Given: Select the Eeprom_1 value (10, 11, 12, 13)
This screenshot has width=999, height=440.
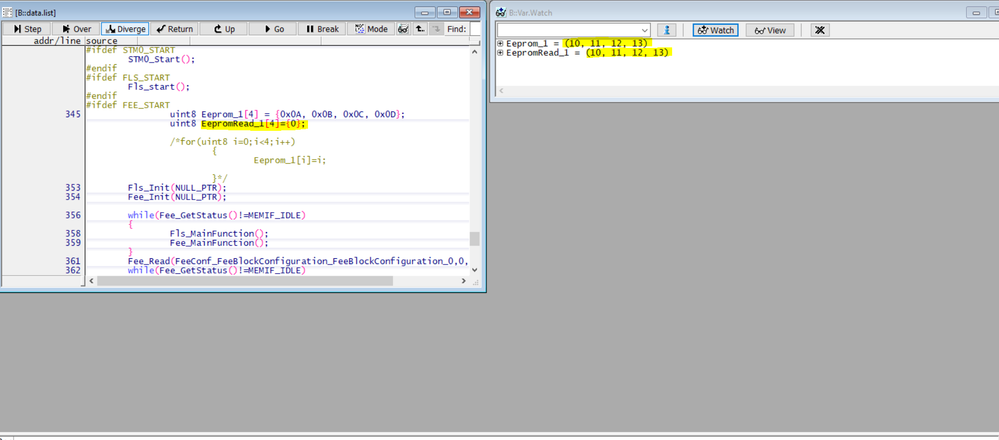Looking at the screenshot, I should [x=607, y=43].
